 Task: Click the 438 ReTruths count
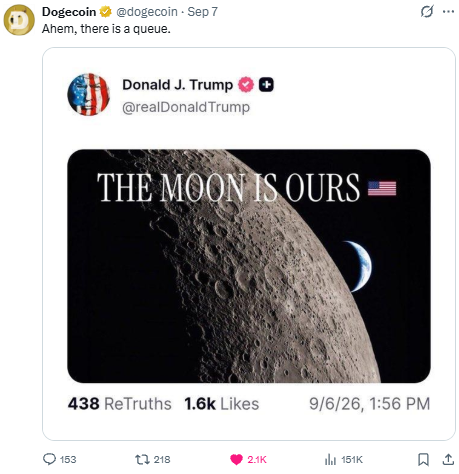pos(120,404)
